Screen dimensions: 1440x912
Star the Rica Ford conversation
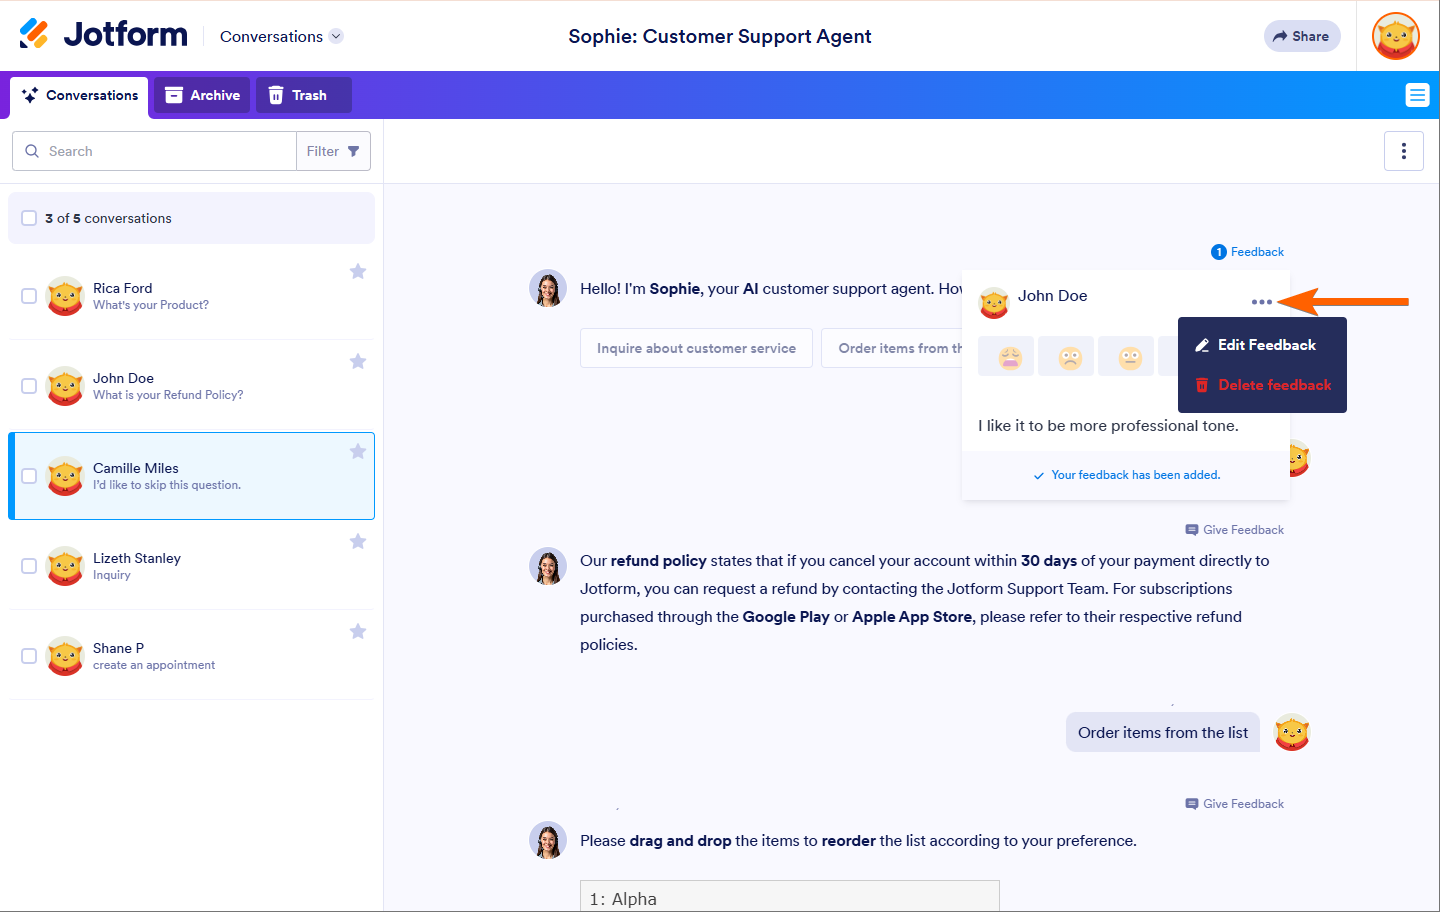(358, 272)
